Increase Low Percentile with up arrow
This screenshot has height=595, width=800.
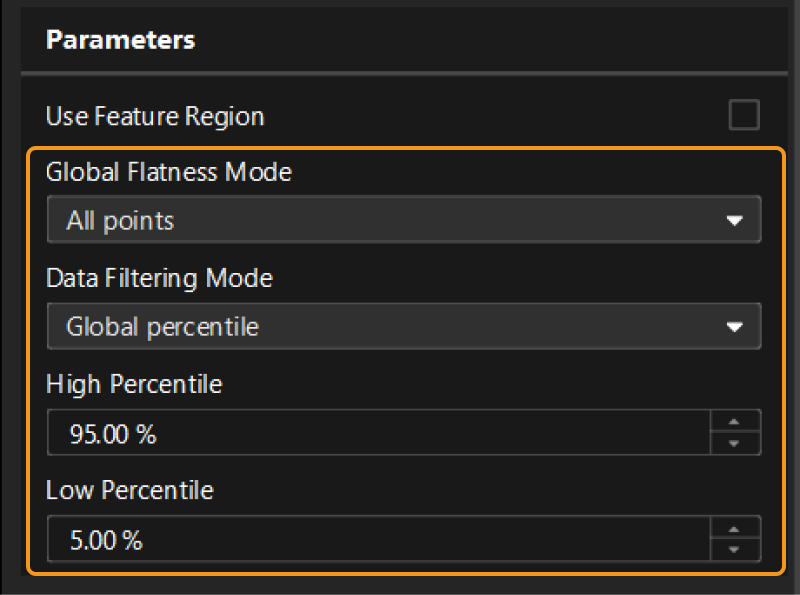(735, 530)
